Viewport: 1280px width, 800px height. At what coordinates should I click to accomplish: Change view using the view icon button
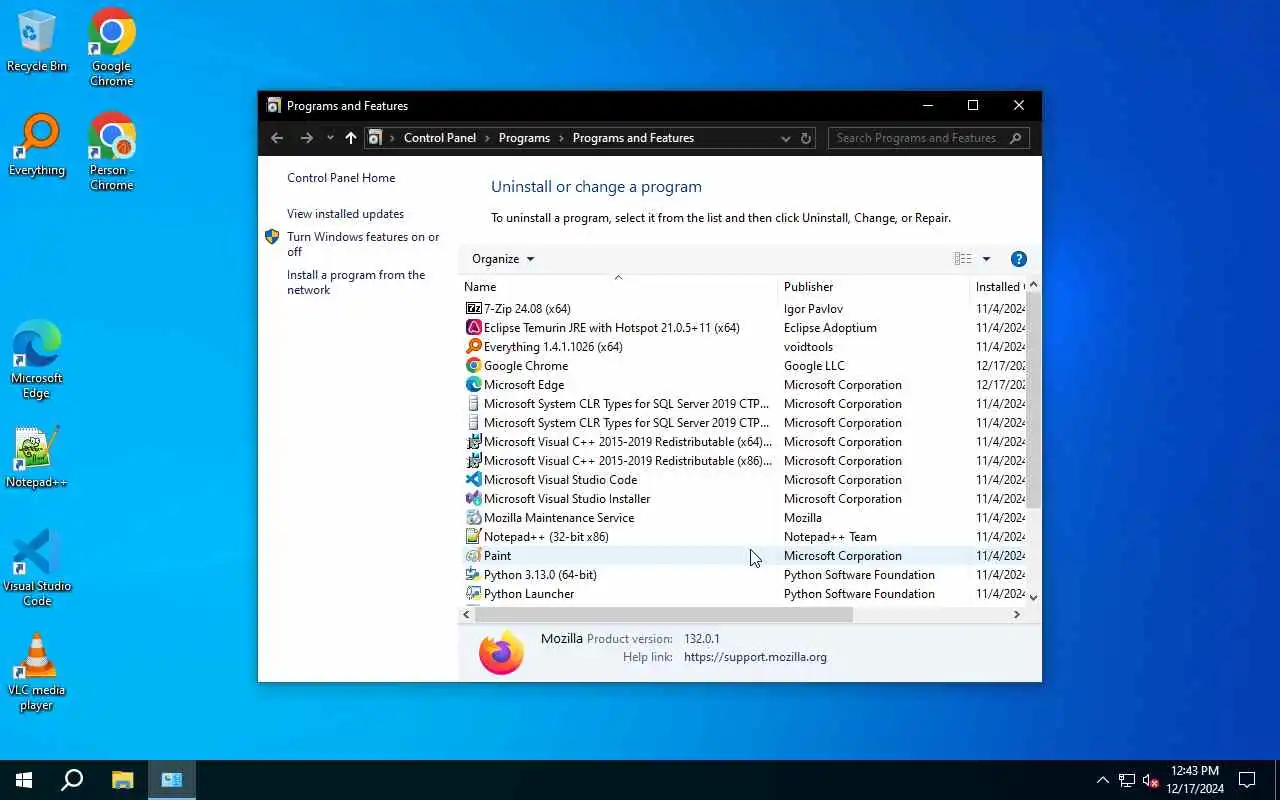tap(962, 259)
